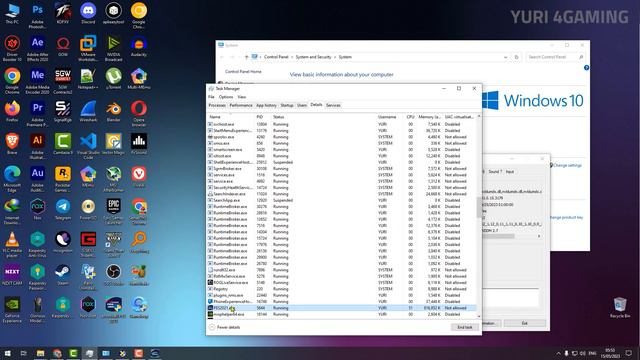Open Adobe After Effects desktop icon
640x360 pixels.
(x=37, y=48)
